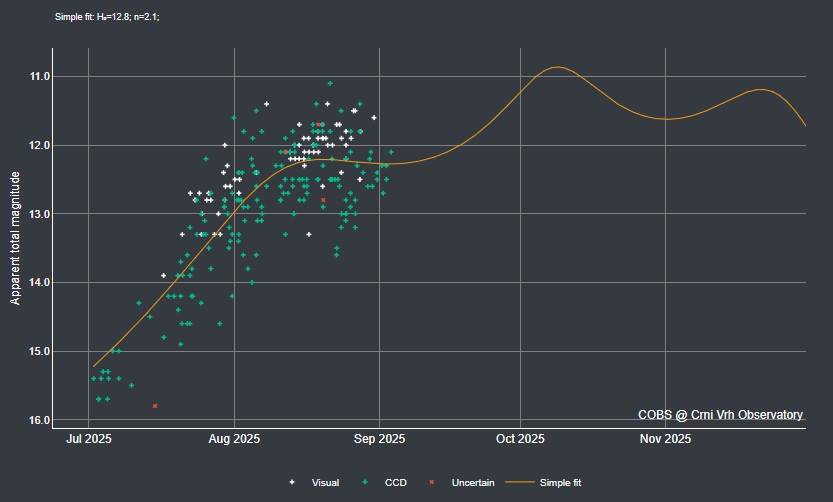
Task: Click the white Visual legend marker icon
Action: 292,482
